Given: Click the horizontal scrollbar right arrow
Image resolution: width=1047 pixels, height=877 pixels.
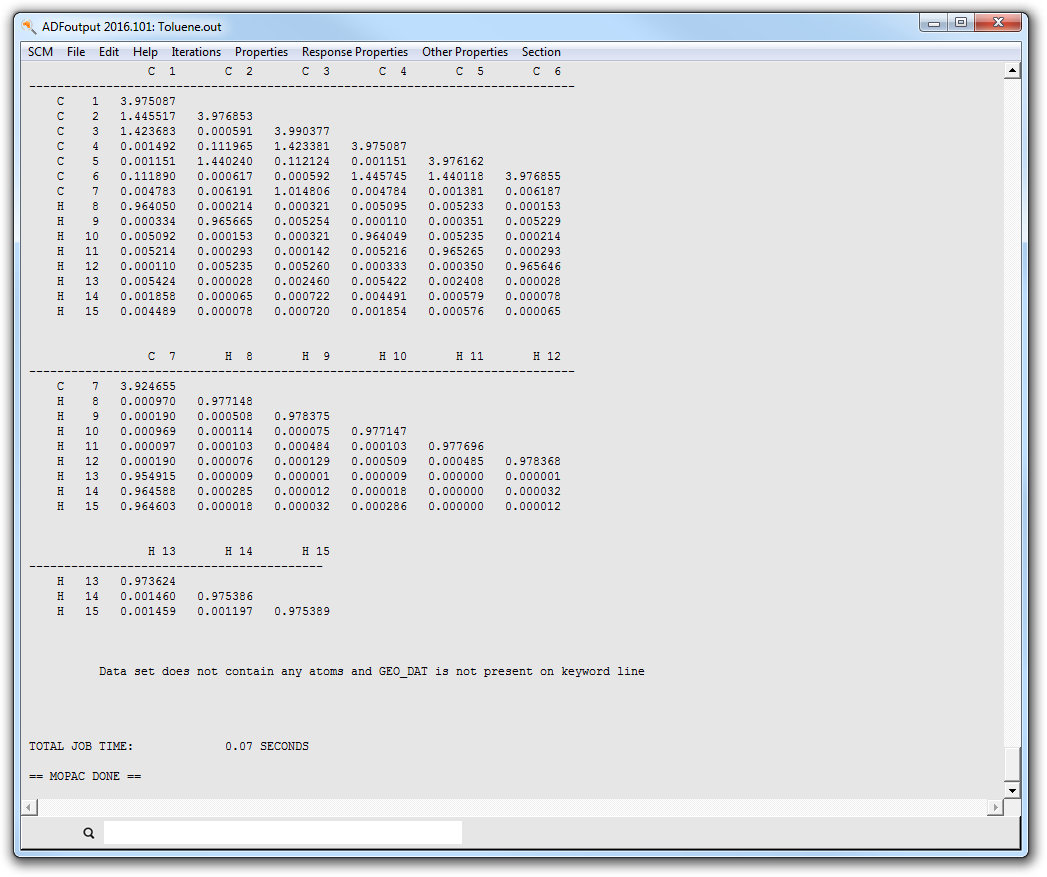Looking at the screenshot, I should 995,807.
